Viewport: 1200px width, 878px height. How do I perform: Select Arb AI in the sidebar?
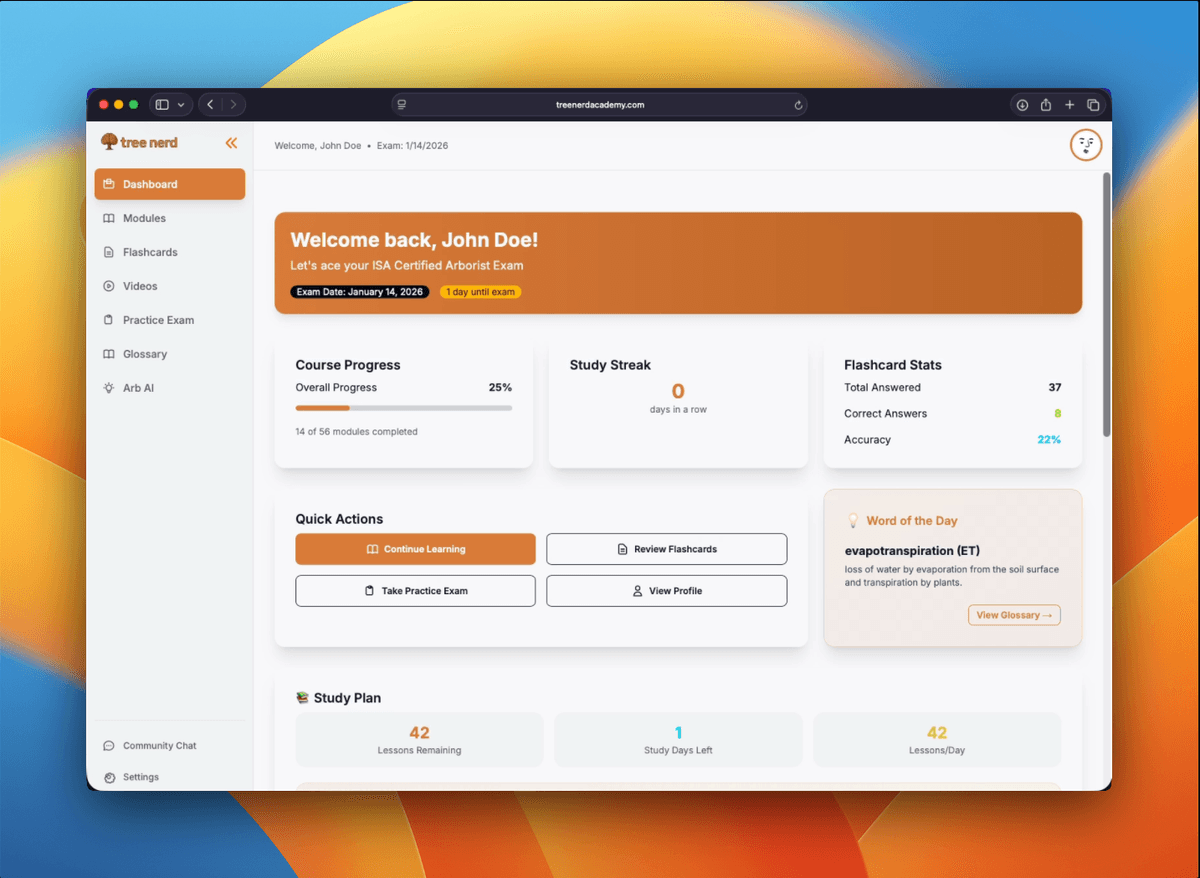[x=138, y=388]
